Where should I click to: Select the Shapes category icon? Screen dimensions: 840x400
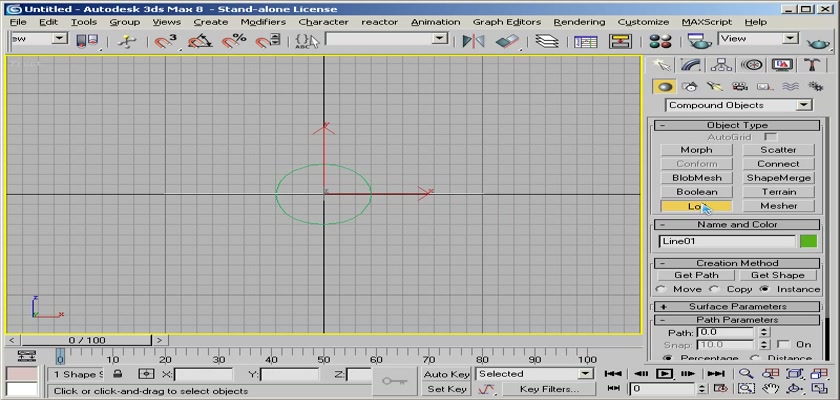(690, 86)
